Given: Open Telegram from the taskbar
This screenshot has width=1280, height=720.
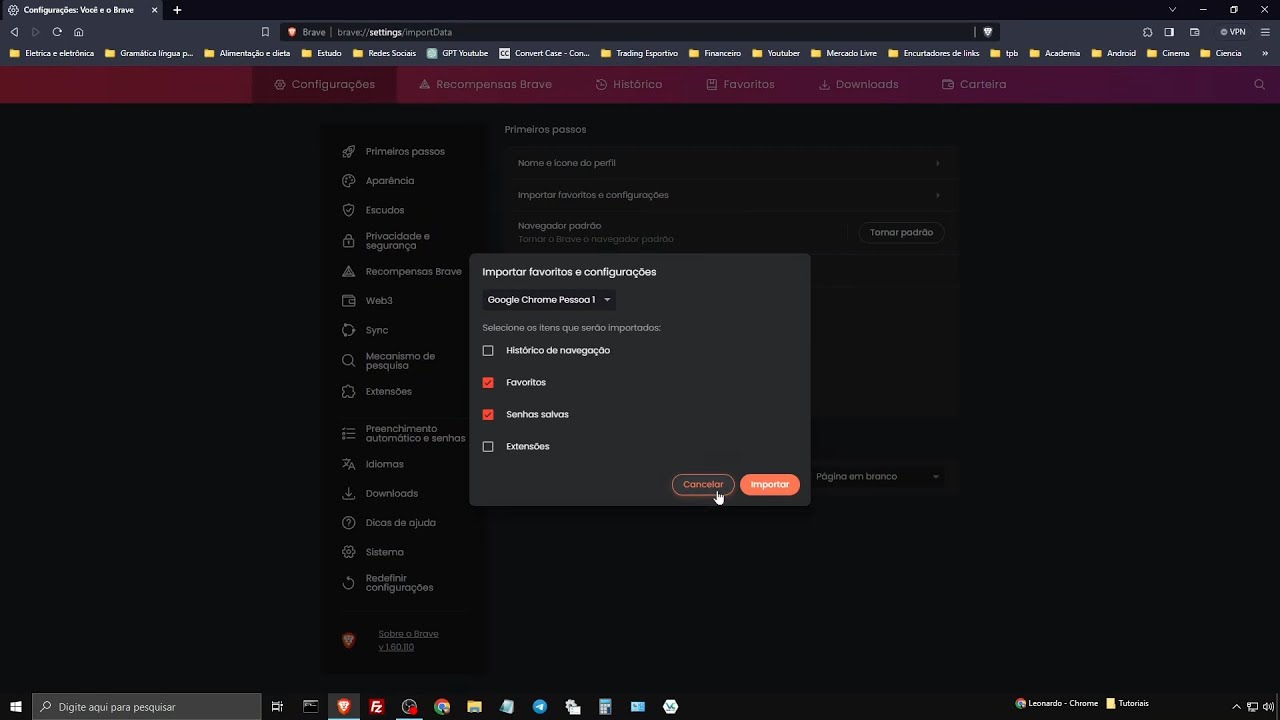Looking at the screenshot, I should pyautogui.click(x=540, y=707).
